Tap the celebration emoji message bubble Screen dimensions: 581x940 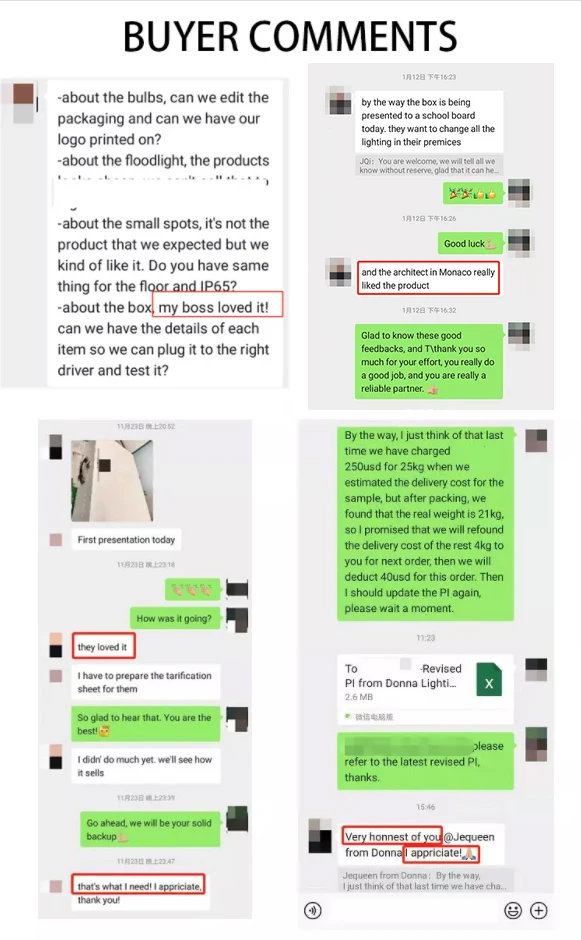coord(473,194)
